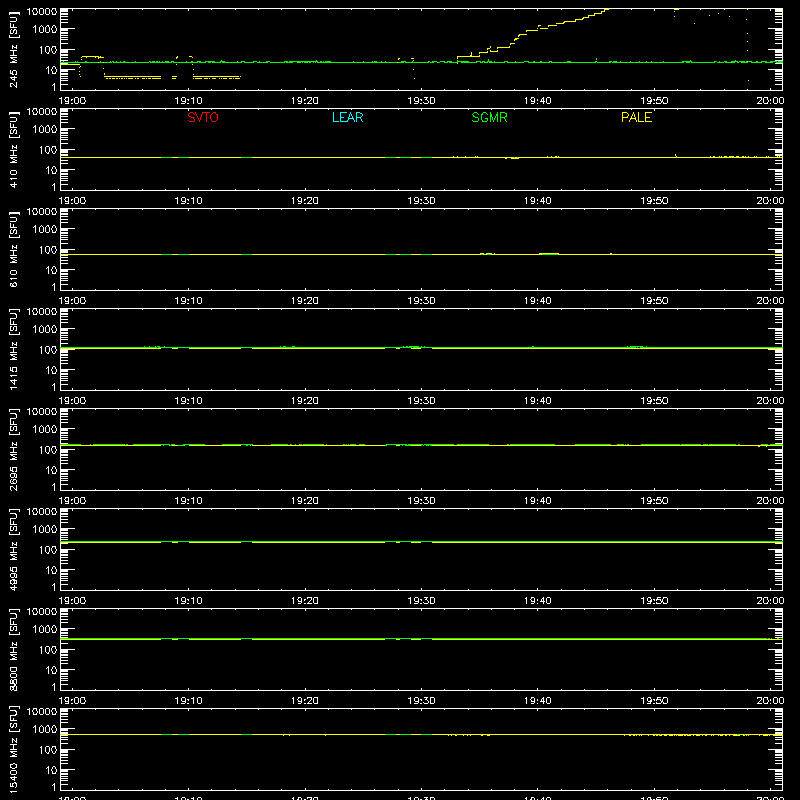Click 19:20 tick below 245 MHz panel

pyautogui.click(x=305, y=101)
